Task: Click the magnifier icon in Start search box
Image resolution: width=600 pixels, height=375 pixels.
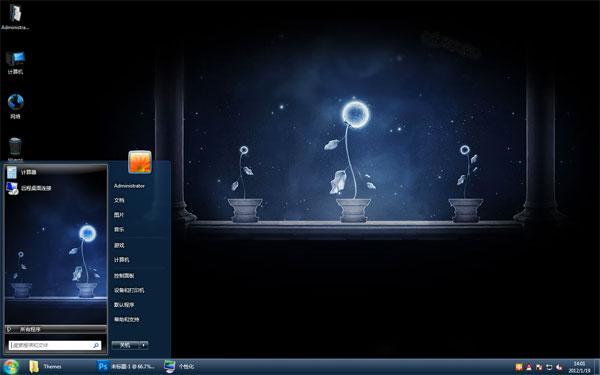Action: click(96, 346)
